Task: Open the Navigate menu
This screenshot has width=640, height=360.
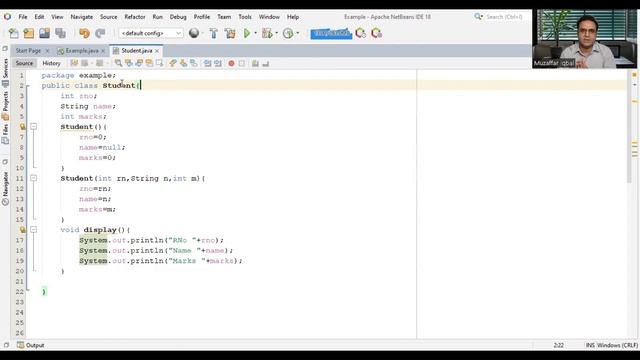Action: click(82, 17)
